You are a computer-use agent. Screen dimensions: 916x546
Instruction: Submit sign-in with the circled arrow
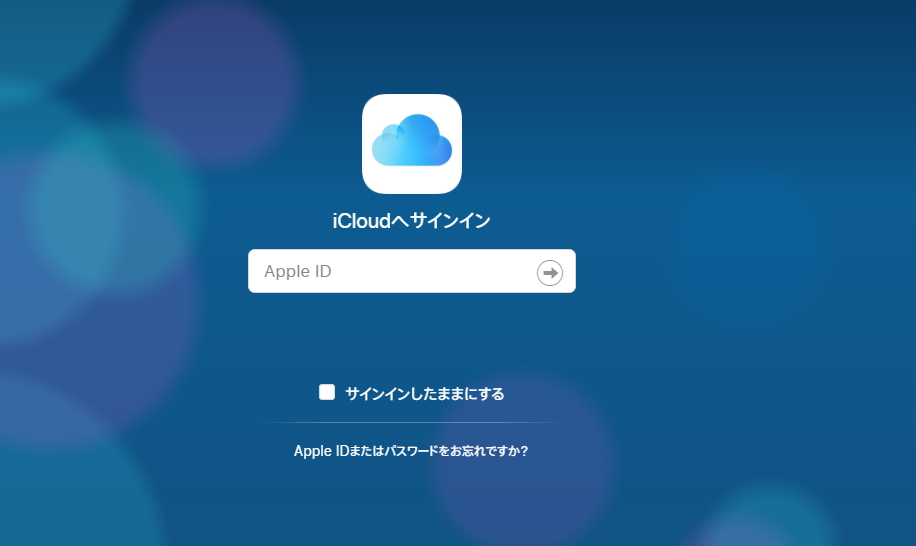click(x=550, y=272)
